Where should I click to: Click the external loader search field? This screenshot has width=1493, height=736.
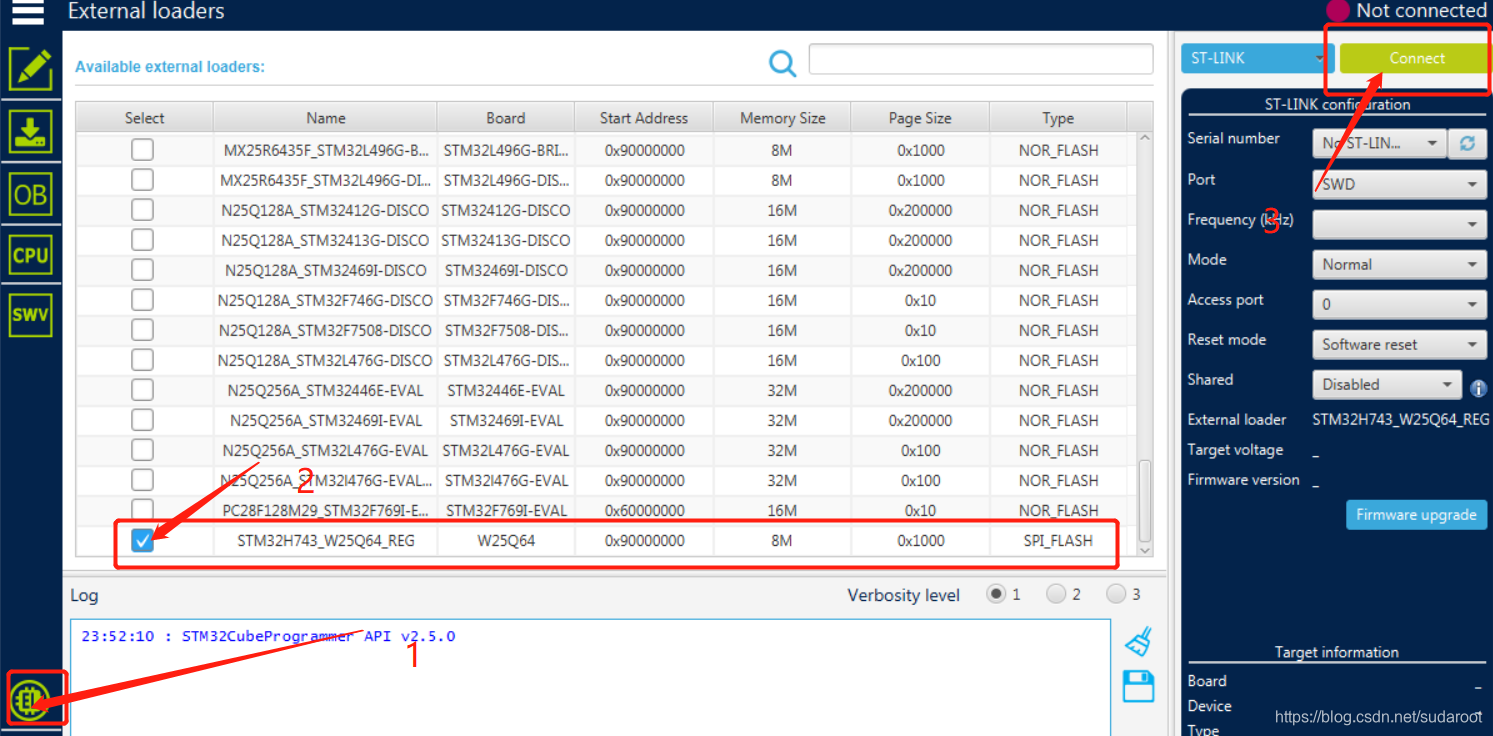(x=981, y=59)
